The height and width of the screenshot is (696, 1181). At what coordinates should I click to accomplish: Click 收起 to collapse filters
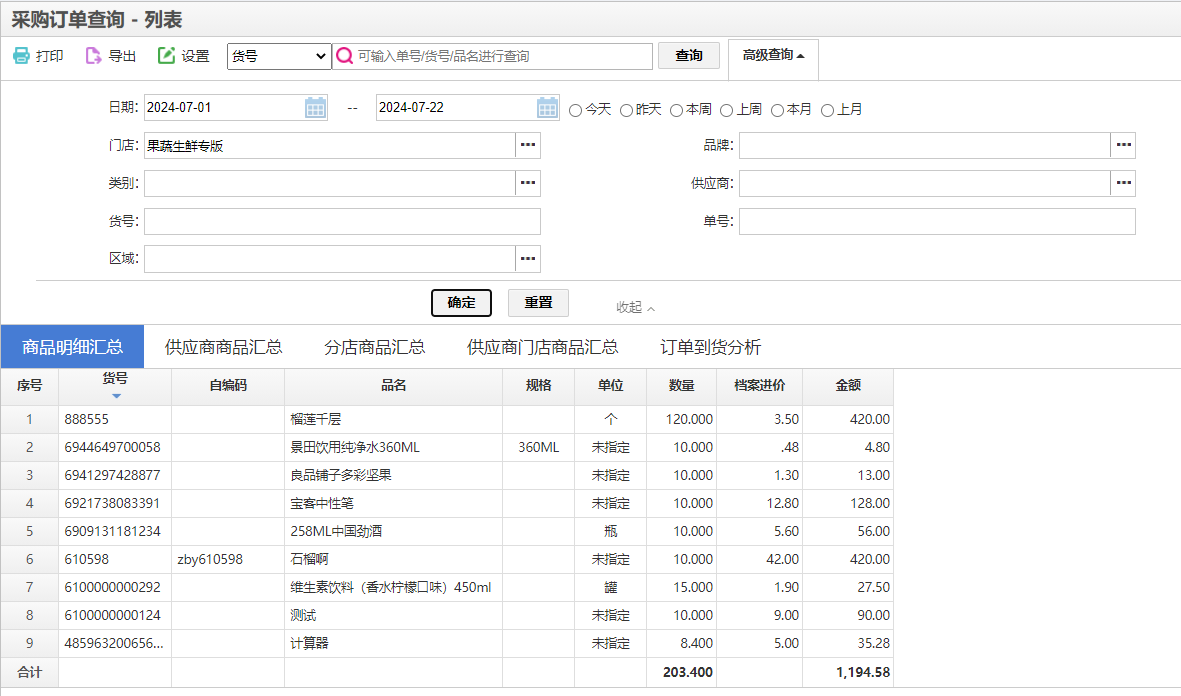click(635, 307)
